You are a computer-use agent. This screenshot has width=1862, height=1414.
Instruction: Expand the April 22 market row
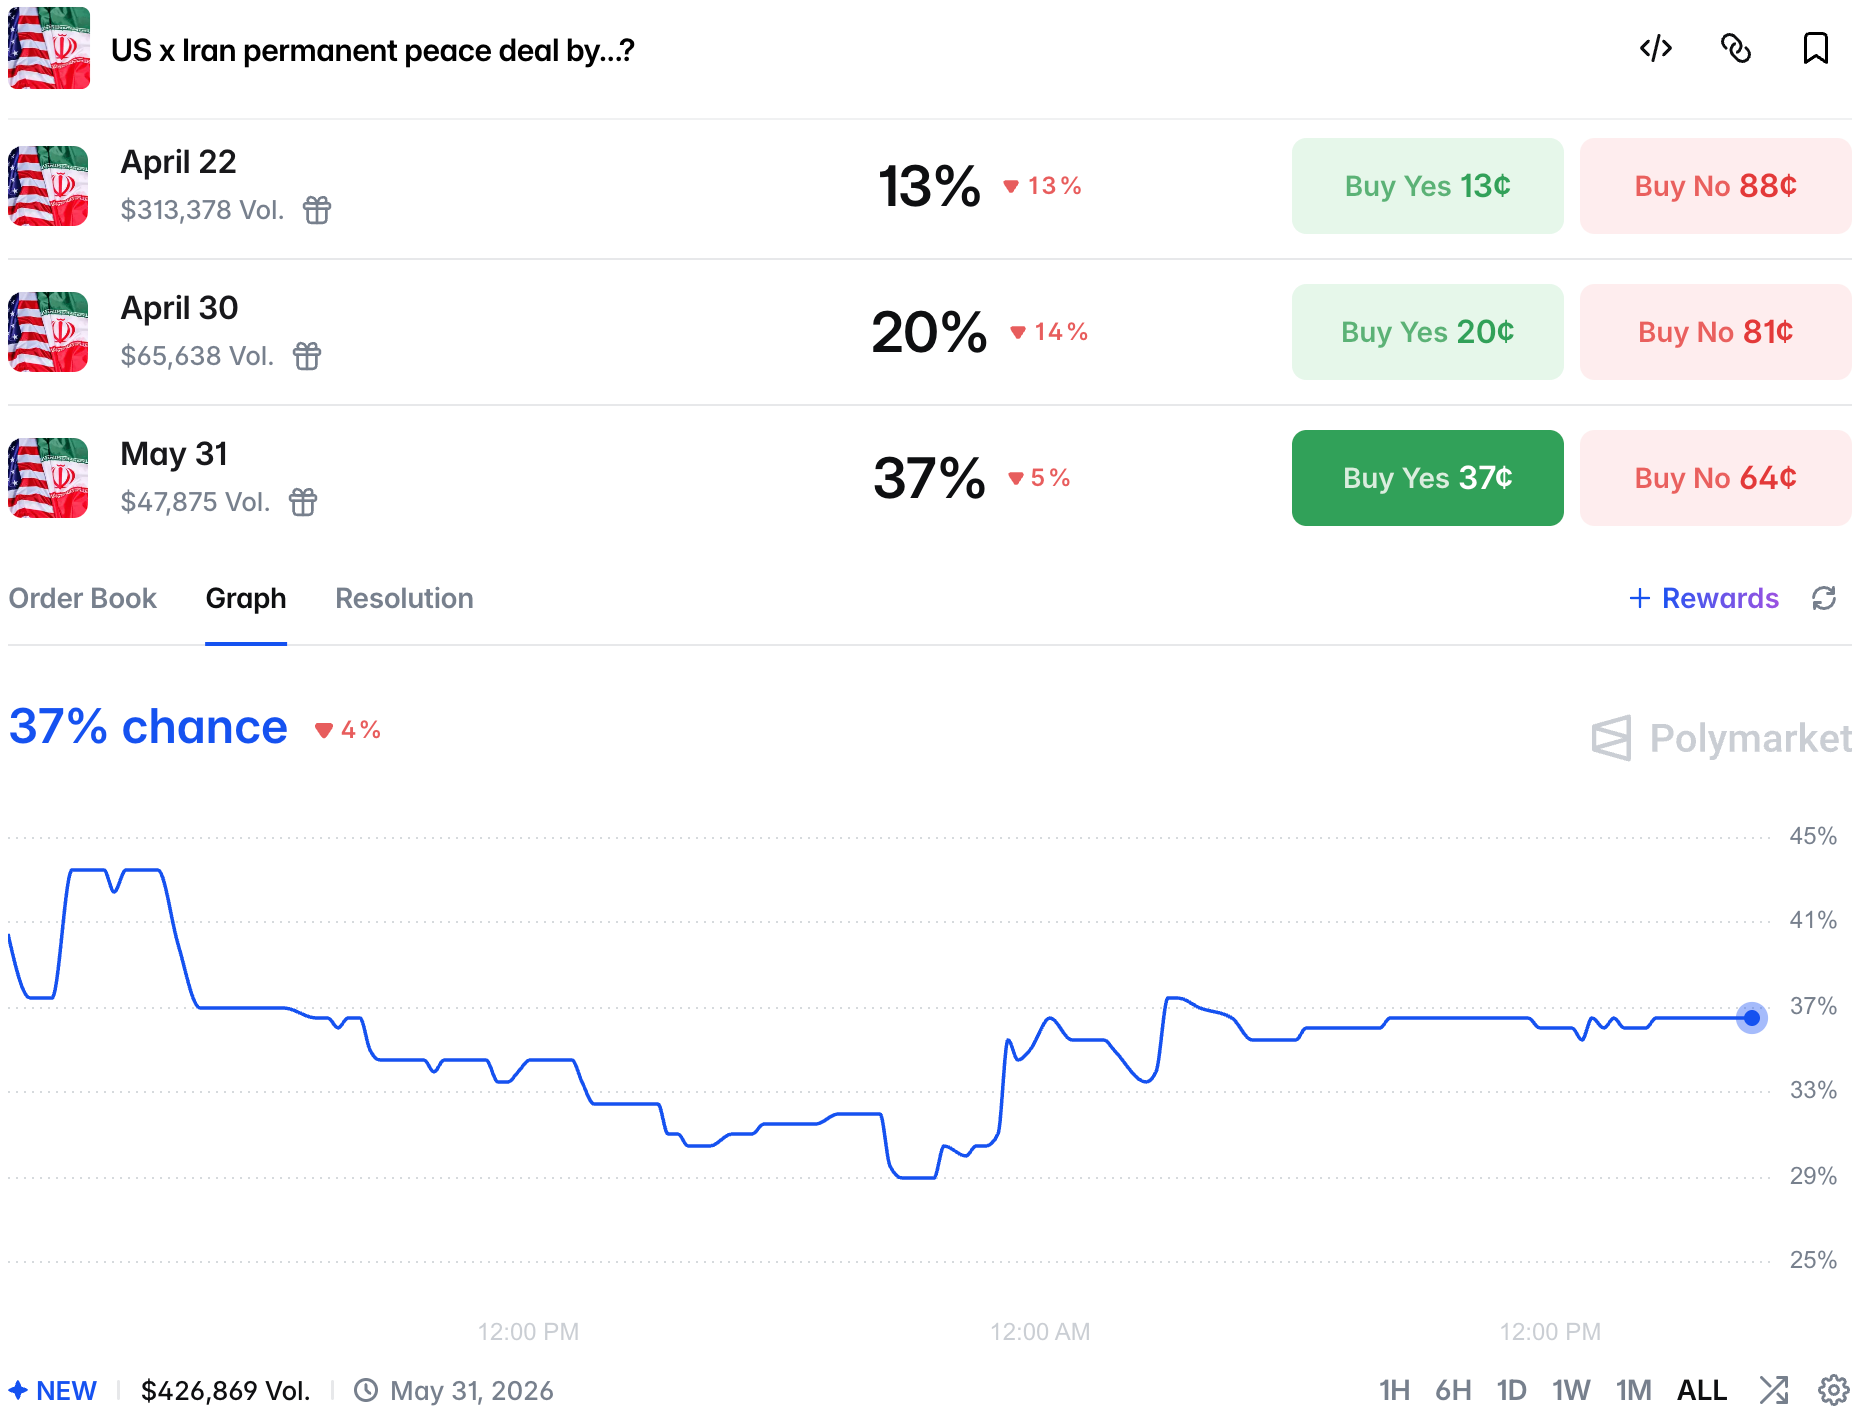pos(500,186)
